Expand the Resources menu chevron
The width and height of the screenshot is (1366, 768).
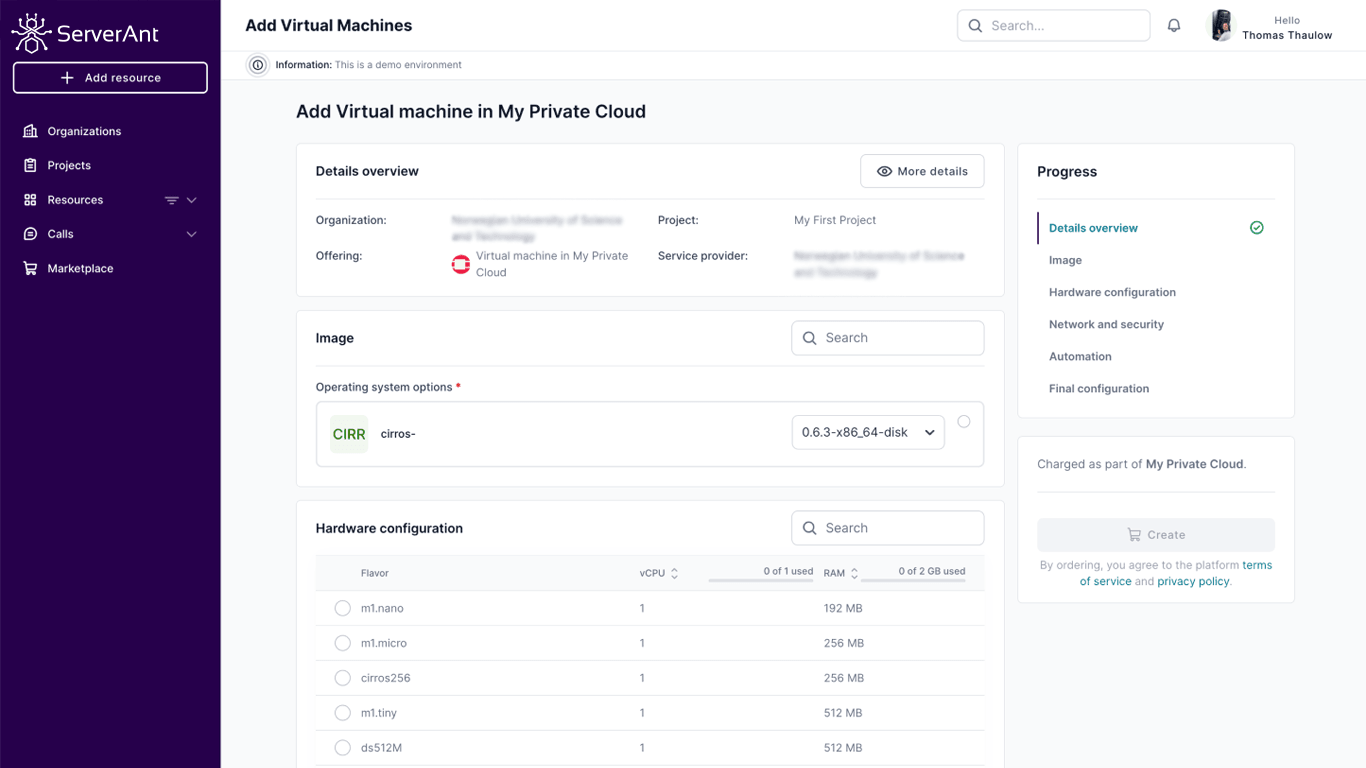coord(192,200)
